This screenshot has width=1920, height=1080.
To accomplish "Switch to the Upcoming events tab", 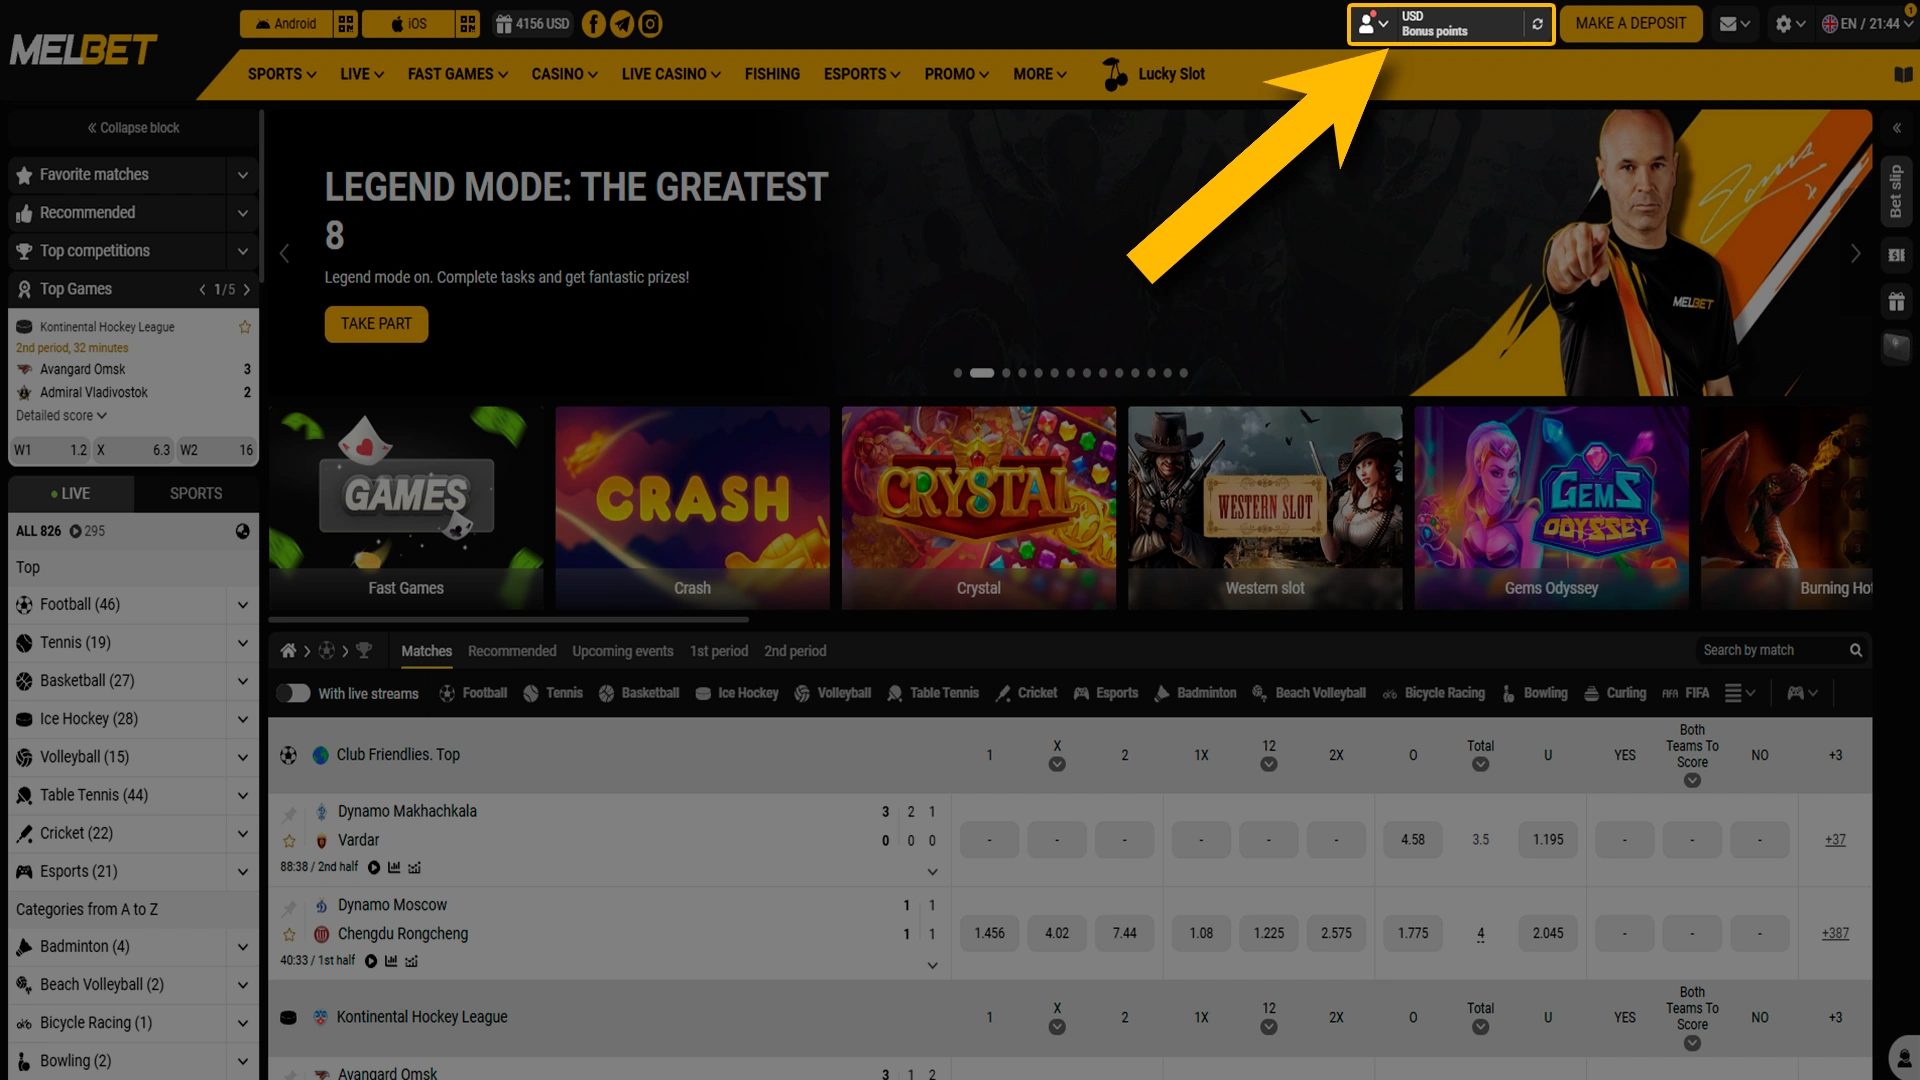I will (x=623, y=651).
